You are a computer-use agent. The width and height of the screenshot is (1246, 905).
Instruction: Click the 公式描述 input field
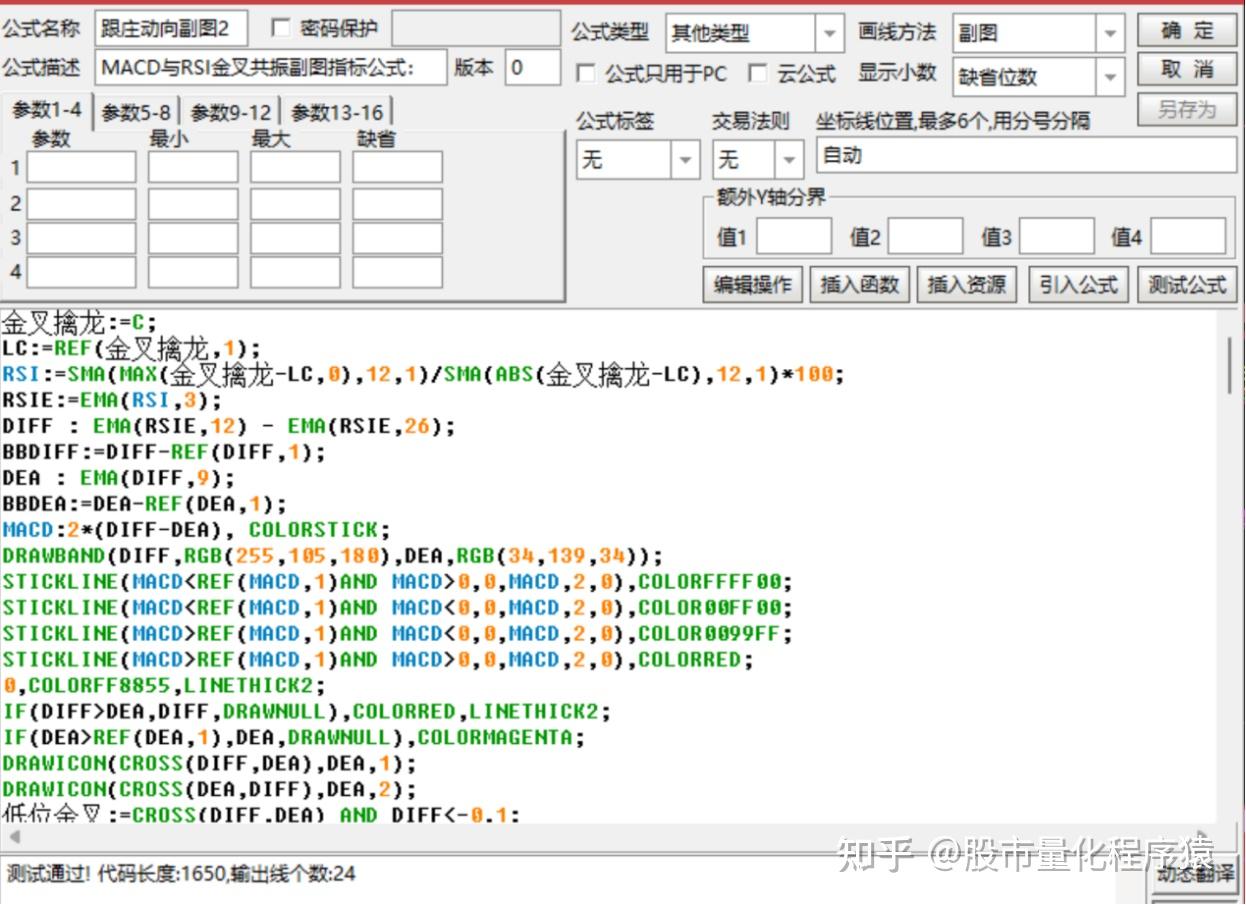click(271, 68)
